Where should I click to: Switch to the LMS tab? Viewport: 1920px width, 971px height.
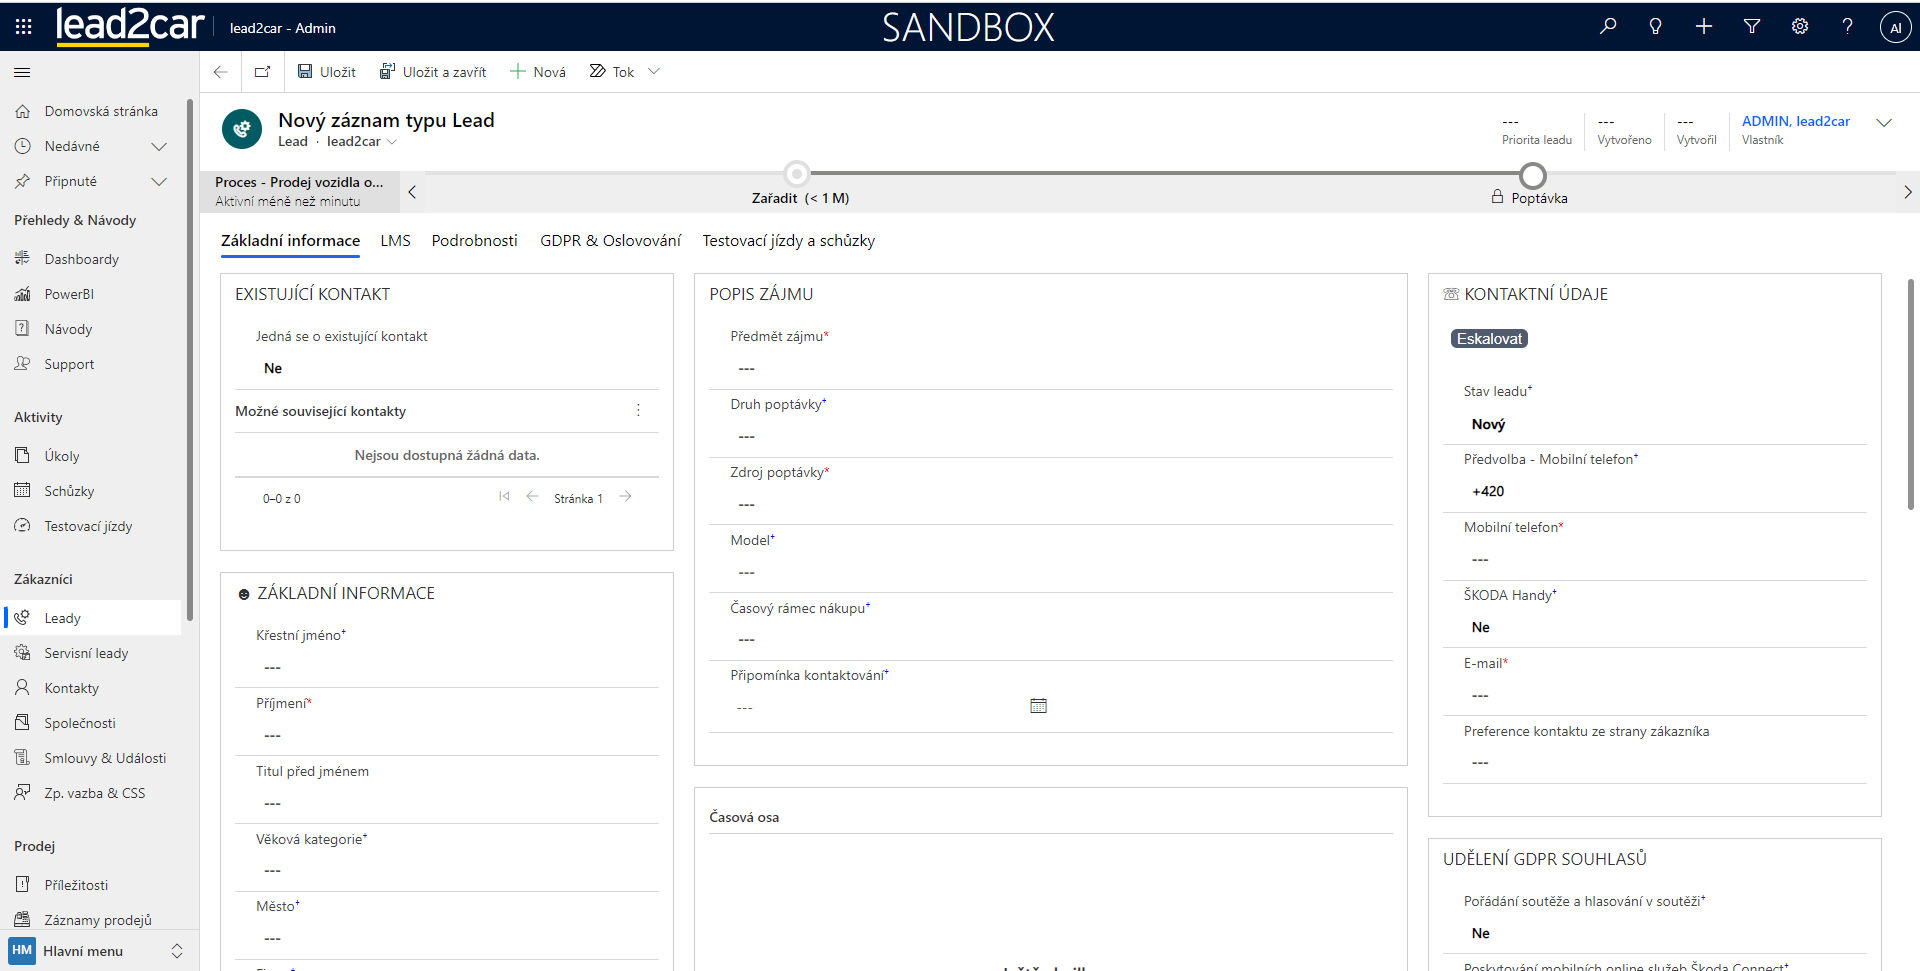click(x=395, y=241)
